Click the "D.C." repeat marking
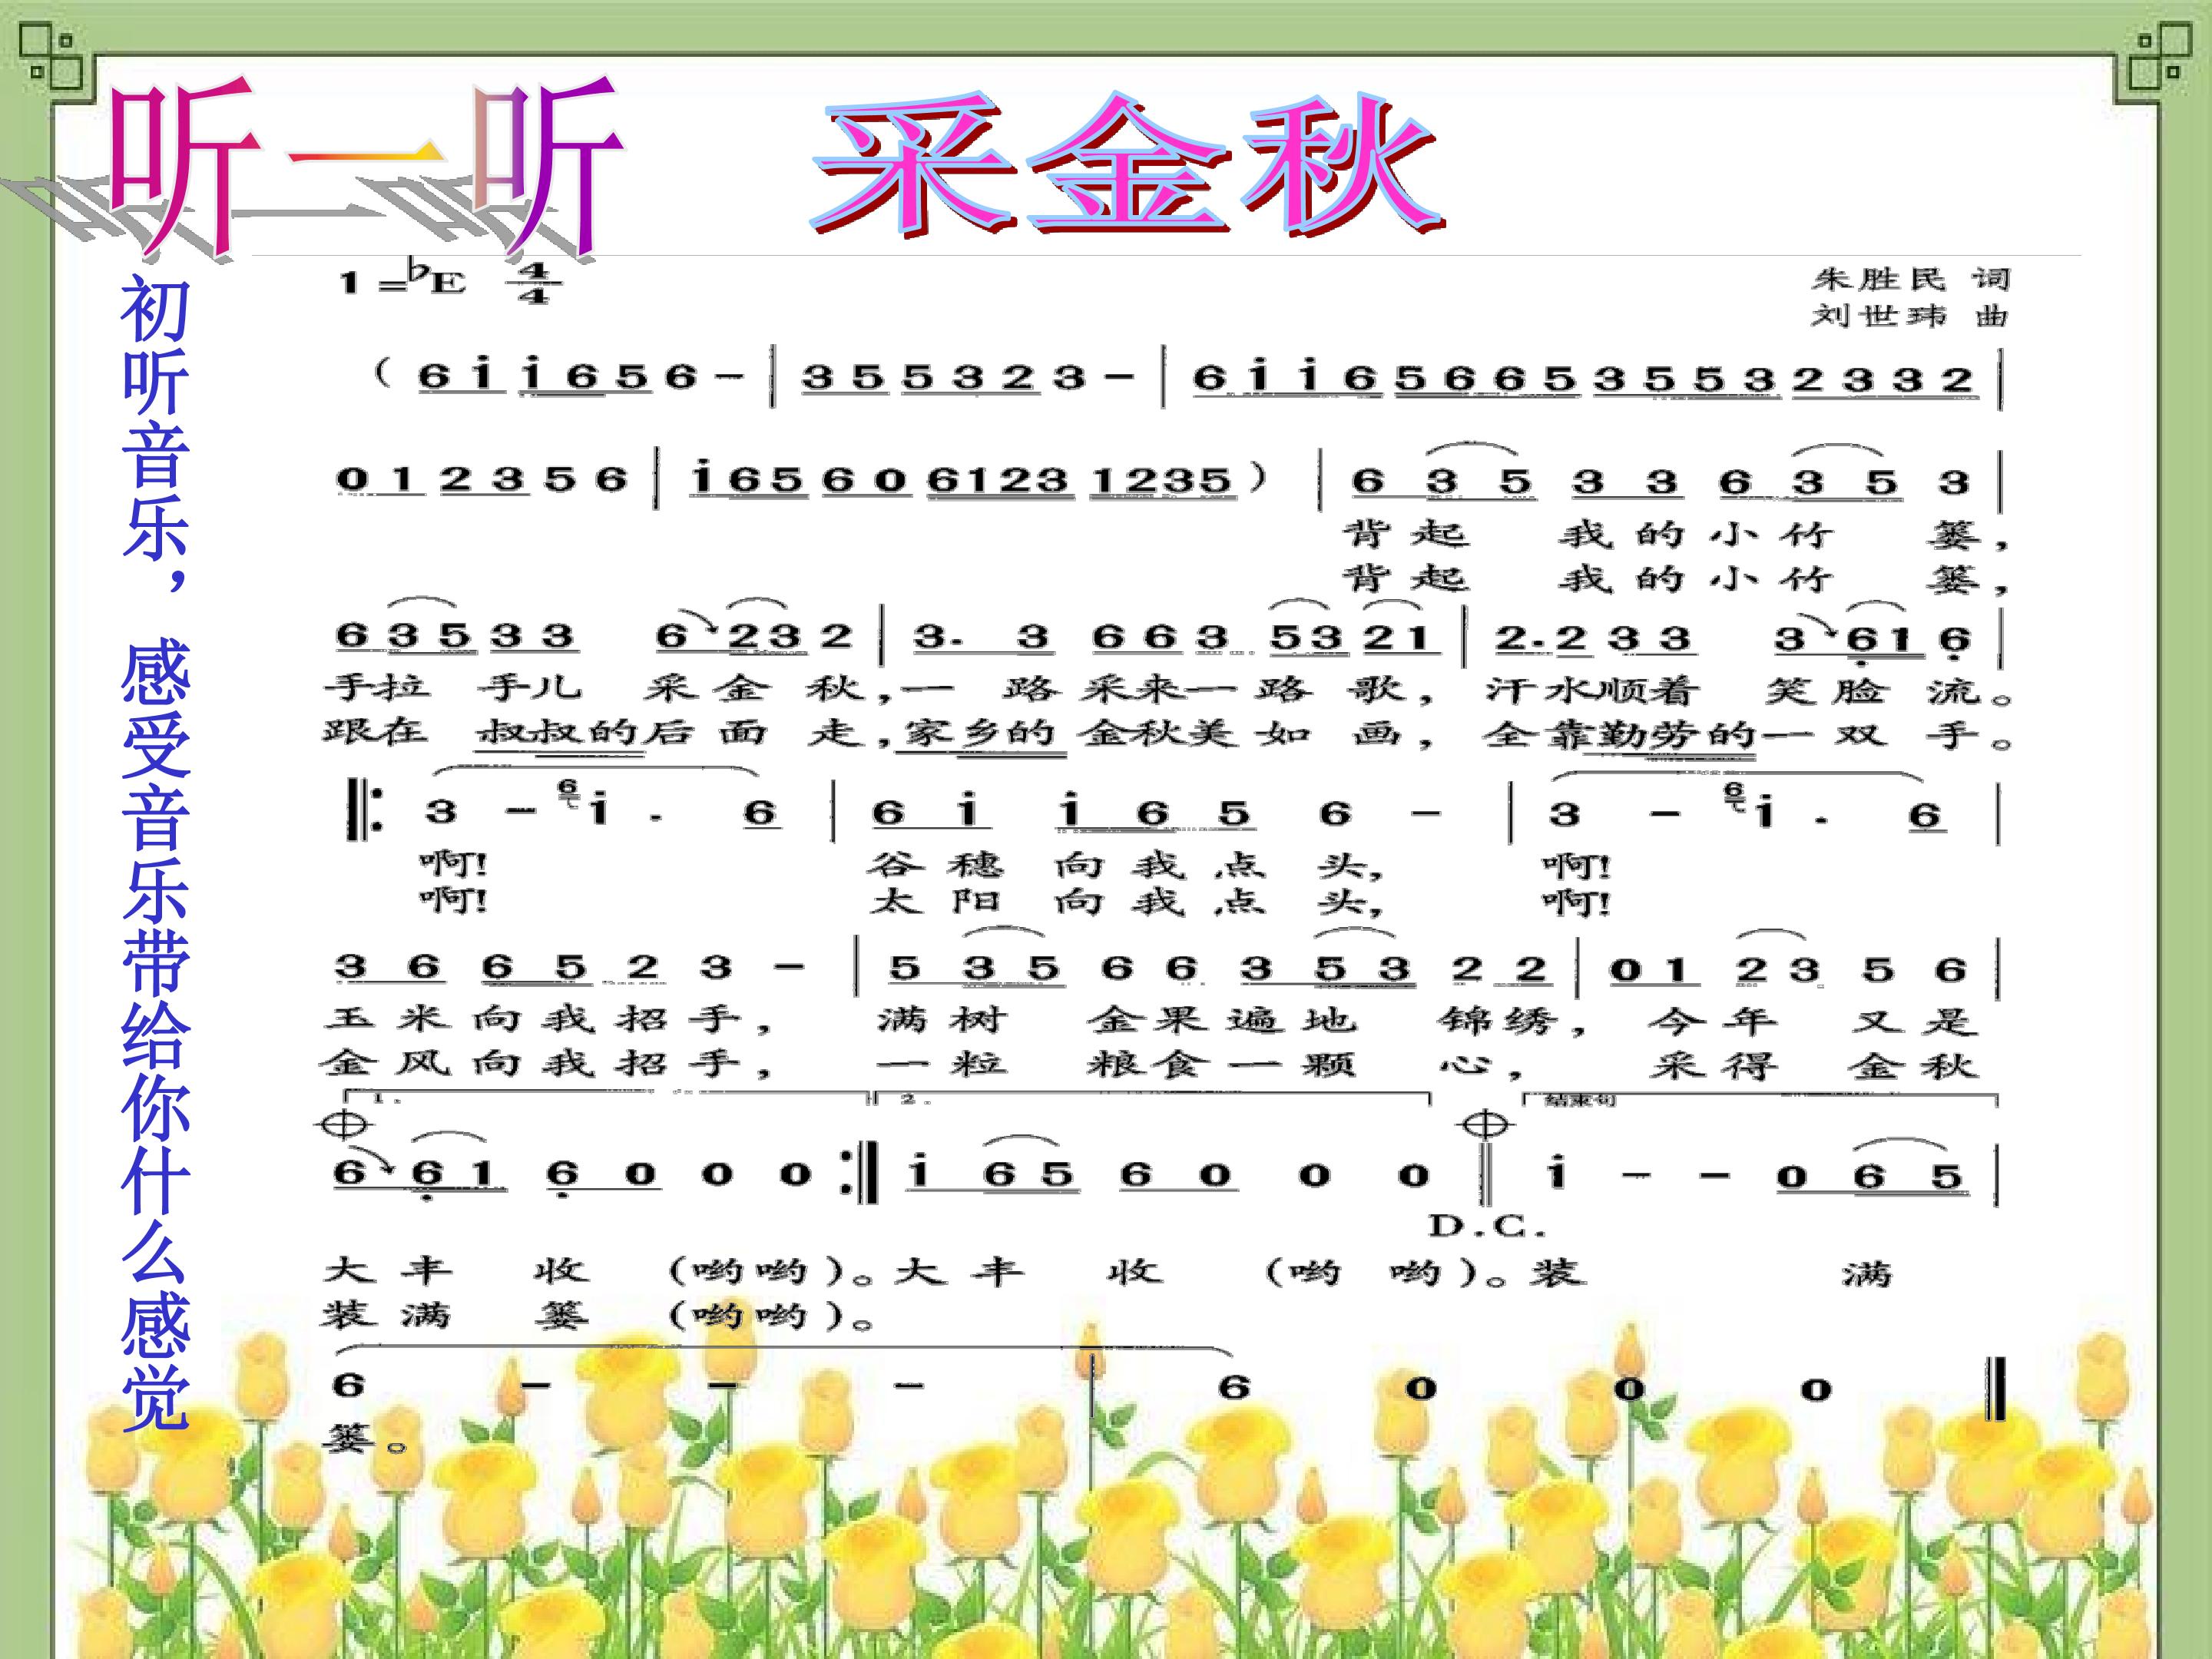Image resolution: width=2212 pixels, height=1659 pixels. [1486, 1225]
